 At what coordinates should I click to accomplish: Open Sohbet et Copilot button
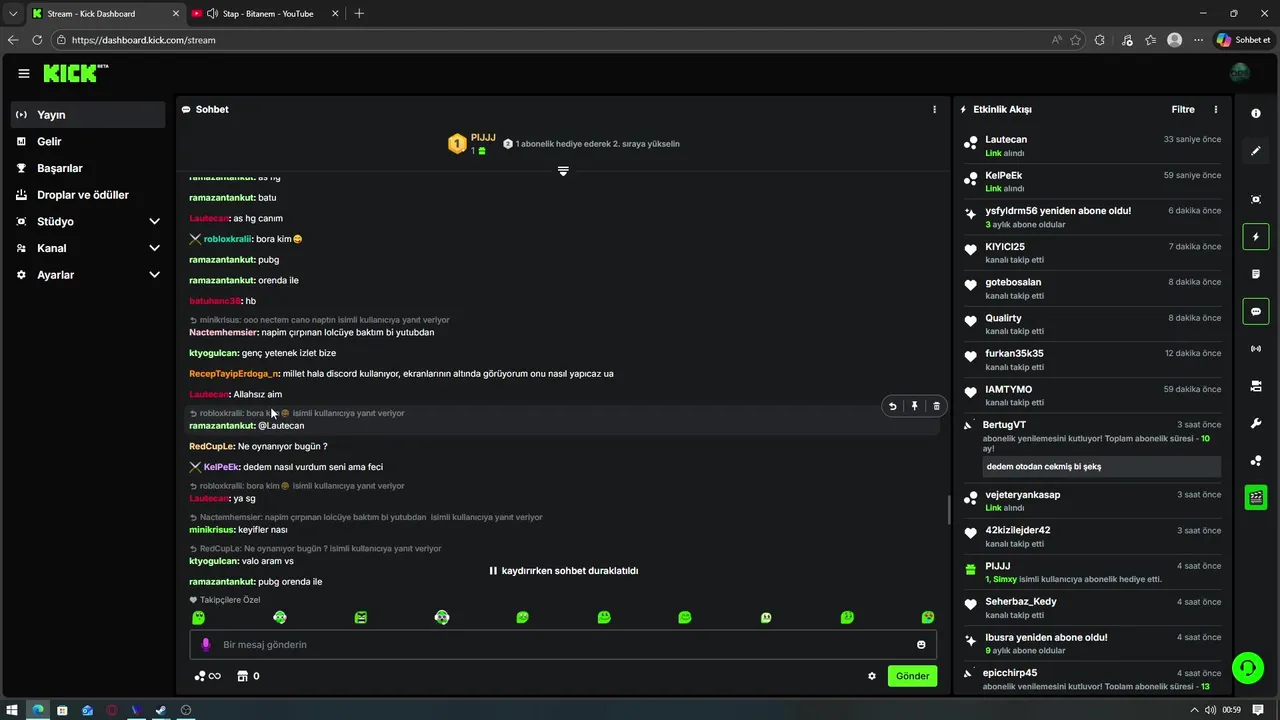click(x=1243, y=40)
